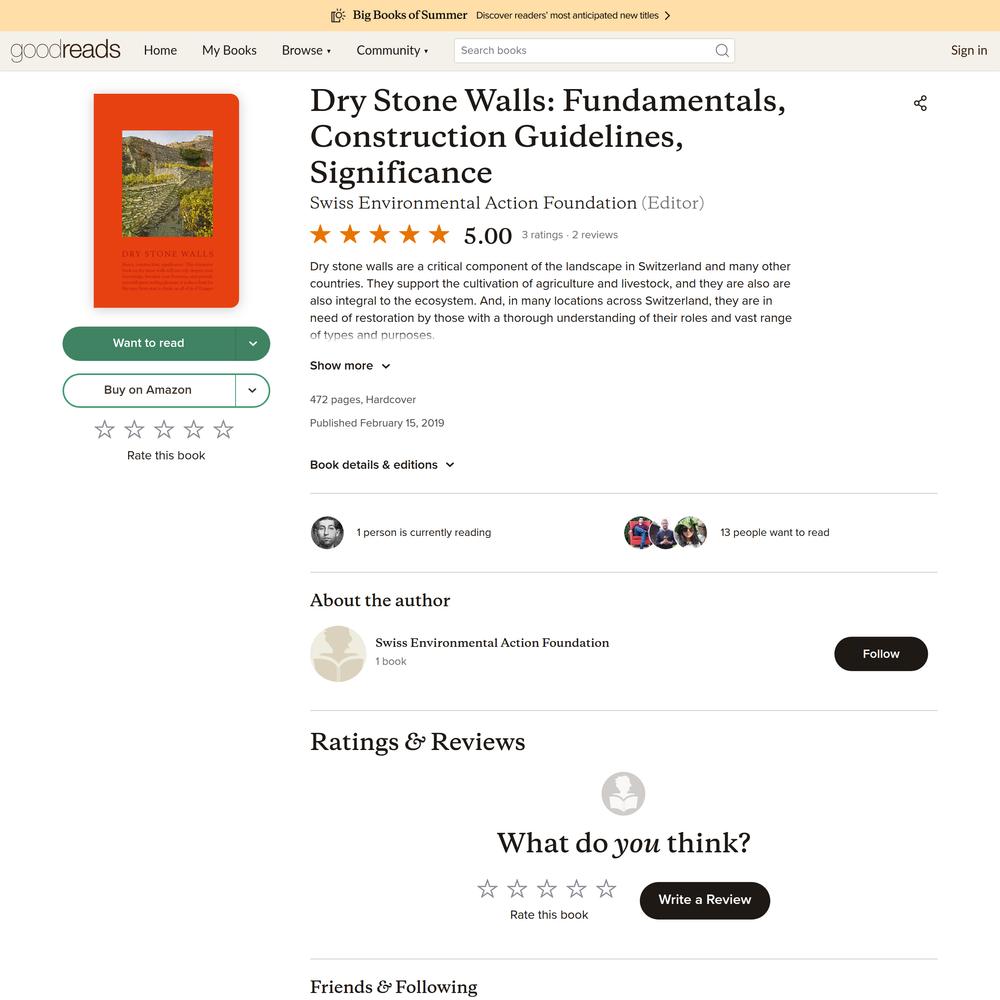The width and height of the screenshot is (1000, 1000).
Task: Click the want-to-read readers' avatar group
Action: (665, 533)
